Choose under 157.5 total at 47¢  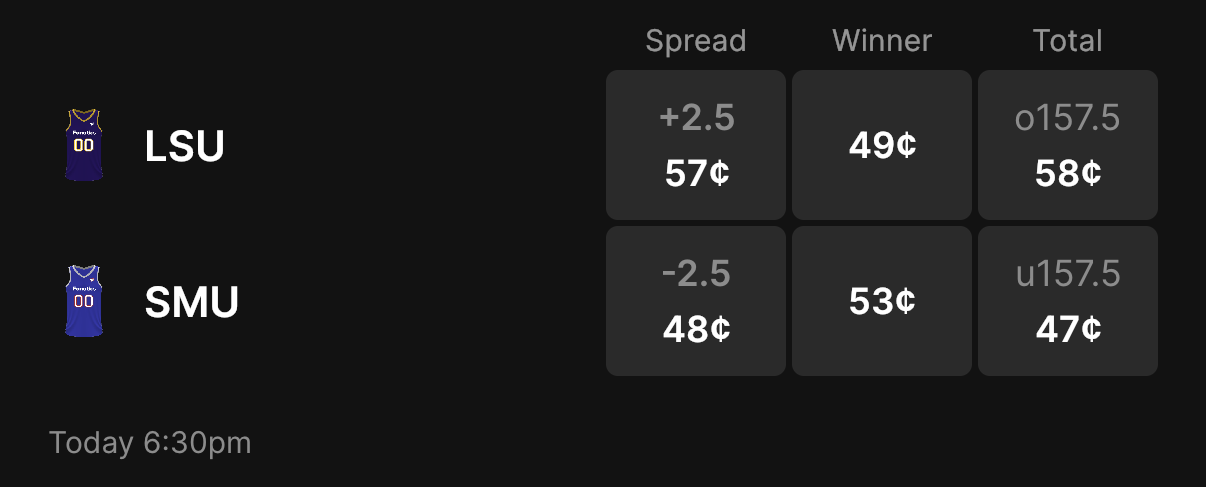1068,301
